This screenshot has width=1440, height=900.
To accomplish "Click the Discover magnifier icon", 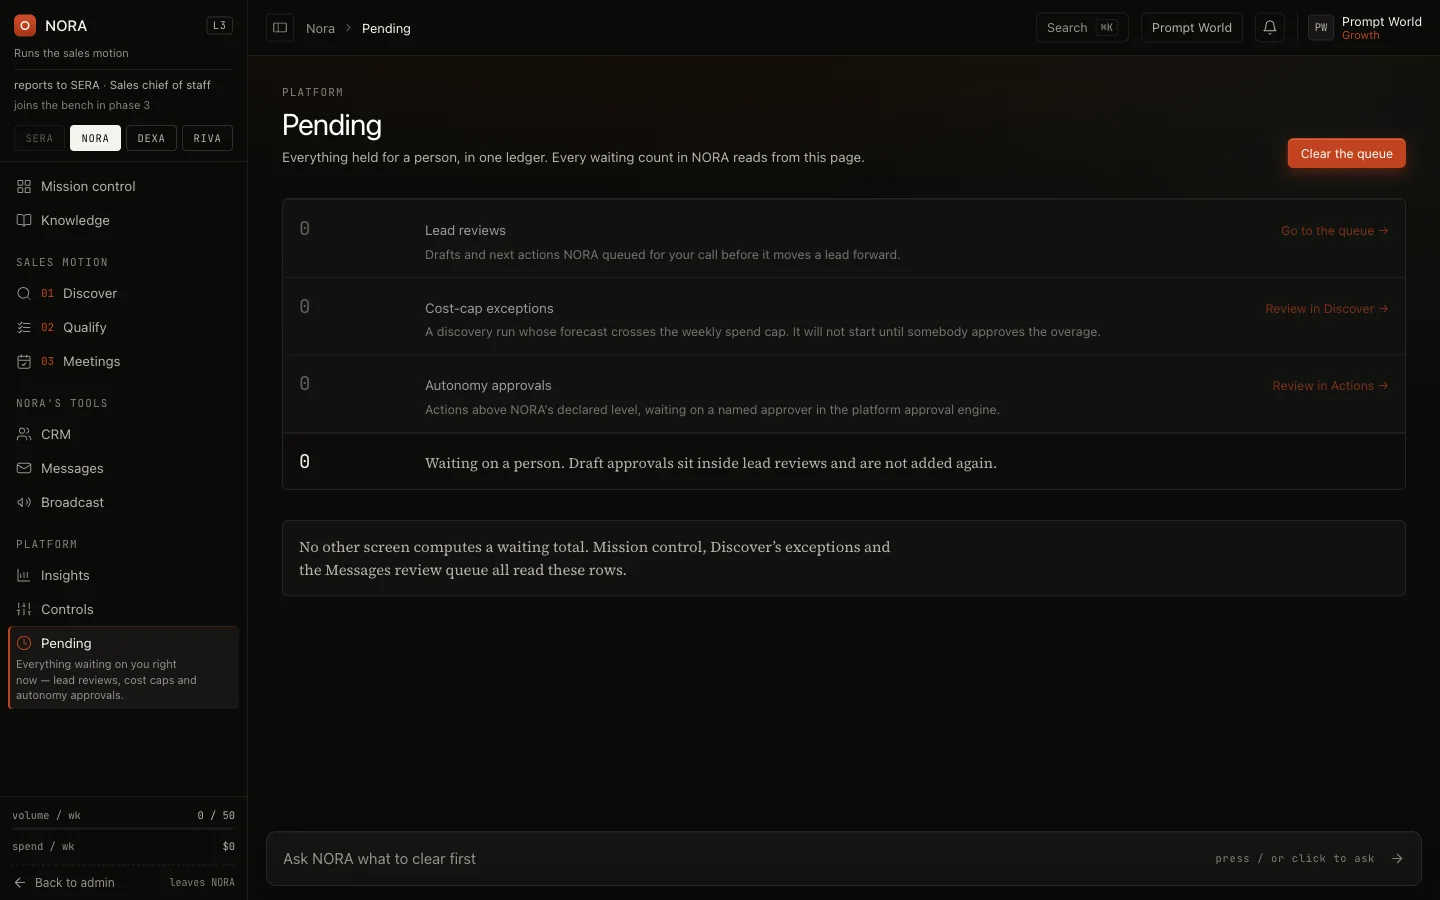I will pyautogui.click(x=24, y=294).
